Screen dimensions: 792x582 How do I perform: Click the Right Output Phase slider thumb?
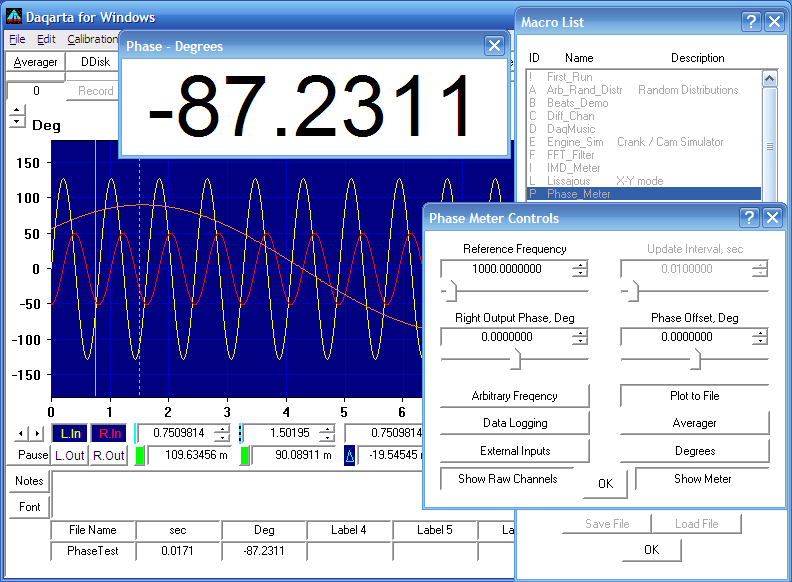click(x=518, y=359)
